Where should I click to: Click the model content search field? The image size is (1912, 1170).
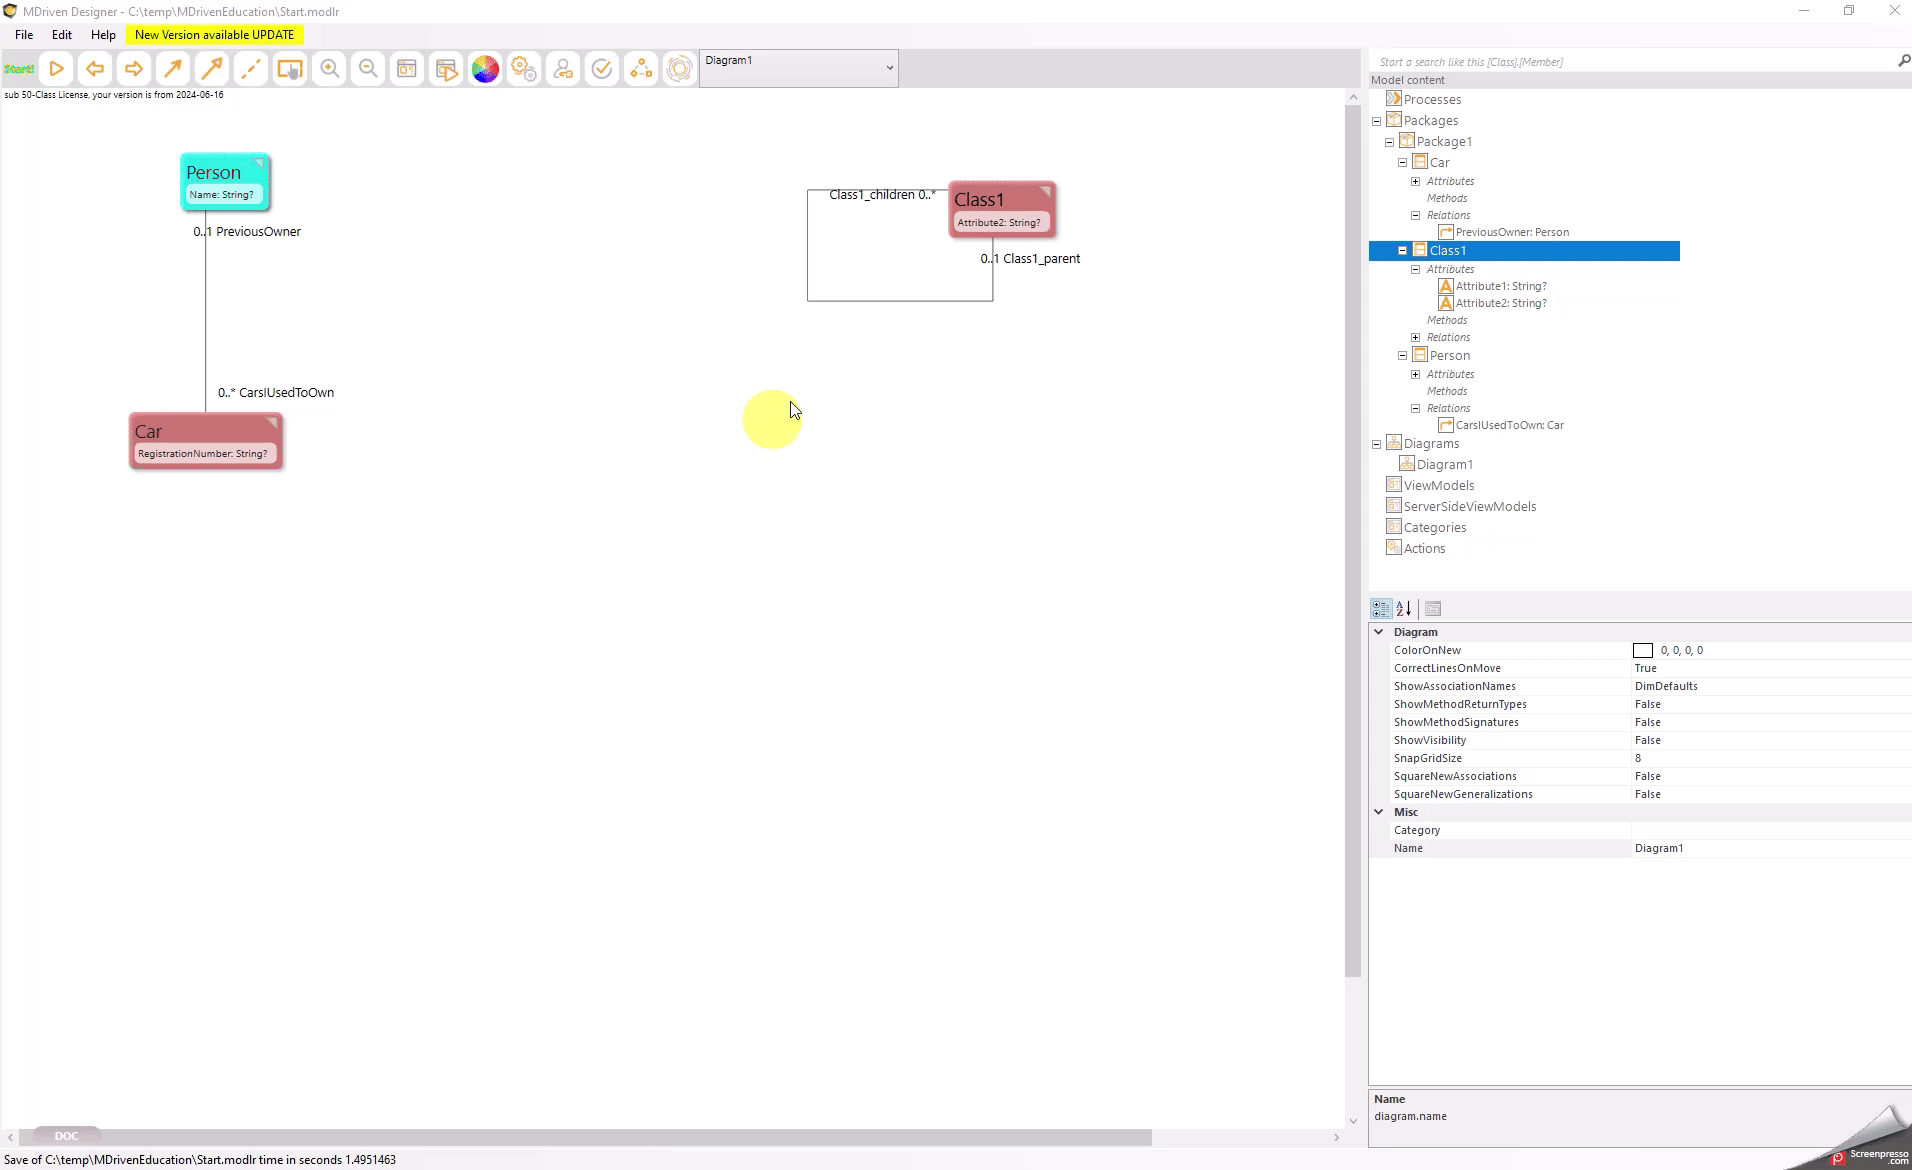[x=1630, y=62]
